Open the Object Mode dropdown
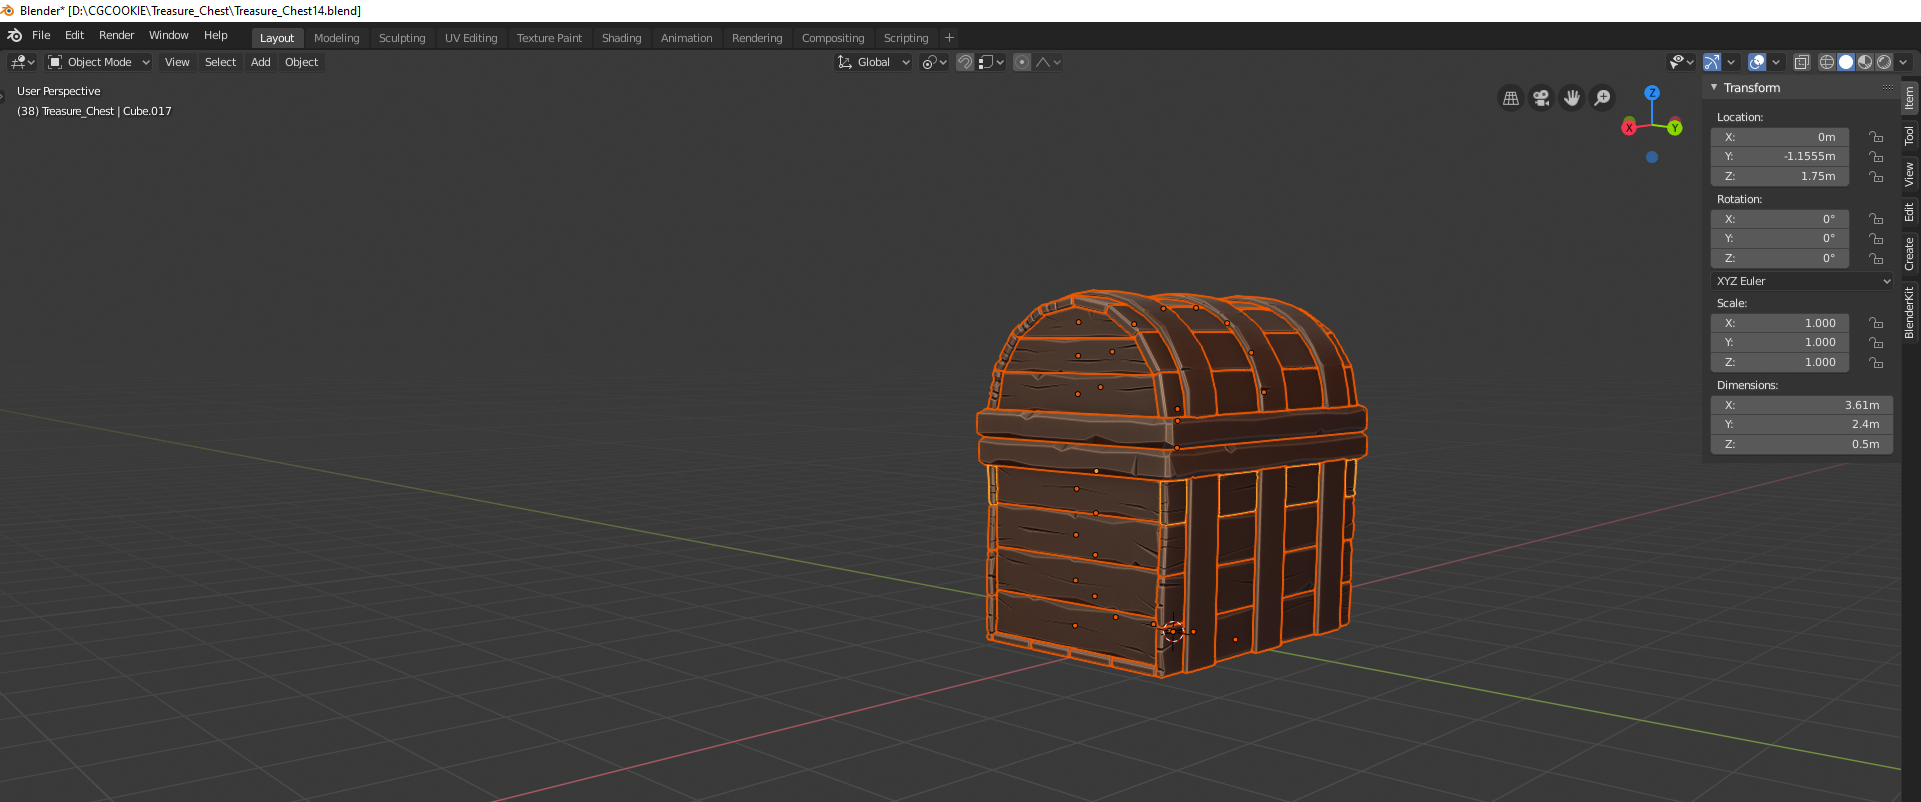This screenshot has height=802, width=1921. 99,62
